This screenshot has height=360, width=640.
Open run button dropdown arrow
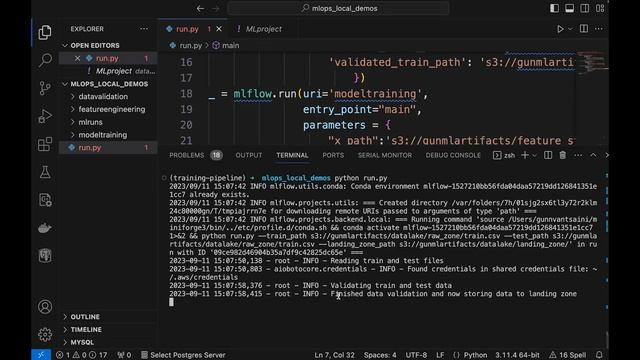click(570, 29)
